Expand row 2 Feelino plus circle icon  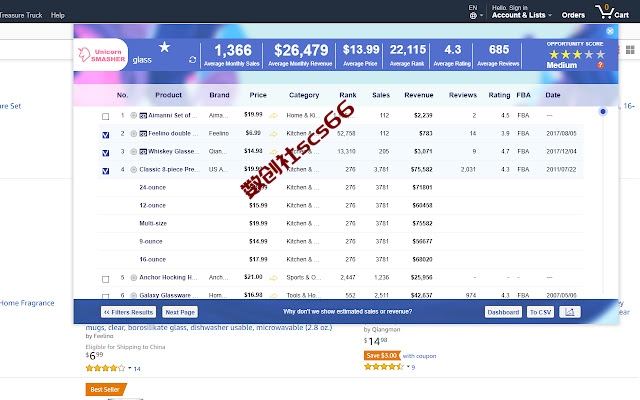click(133, 133)
